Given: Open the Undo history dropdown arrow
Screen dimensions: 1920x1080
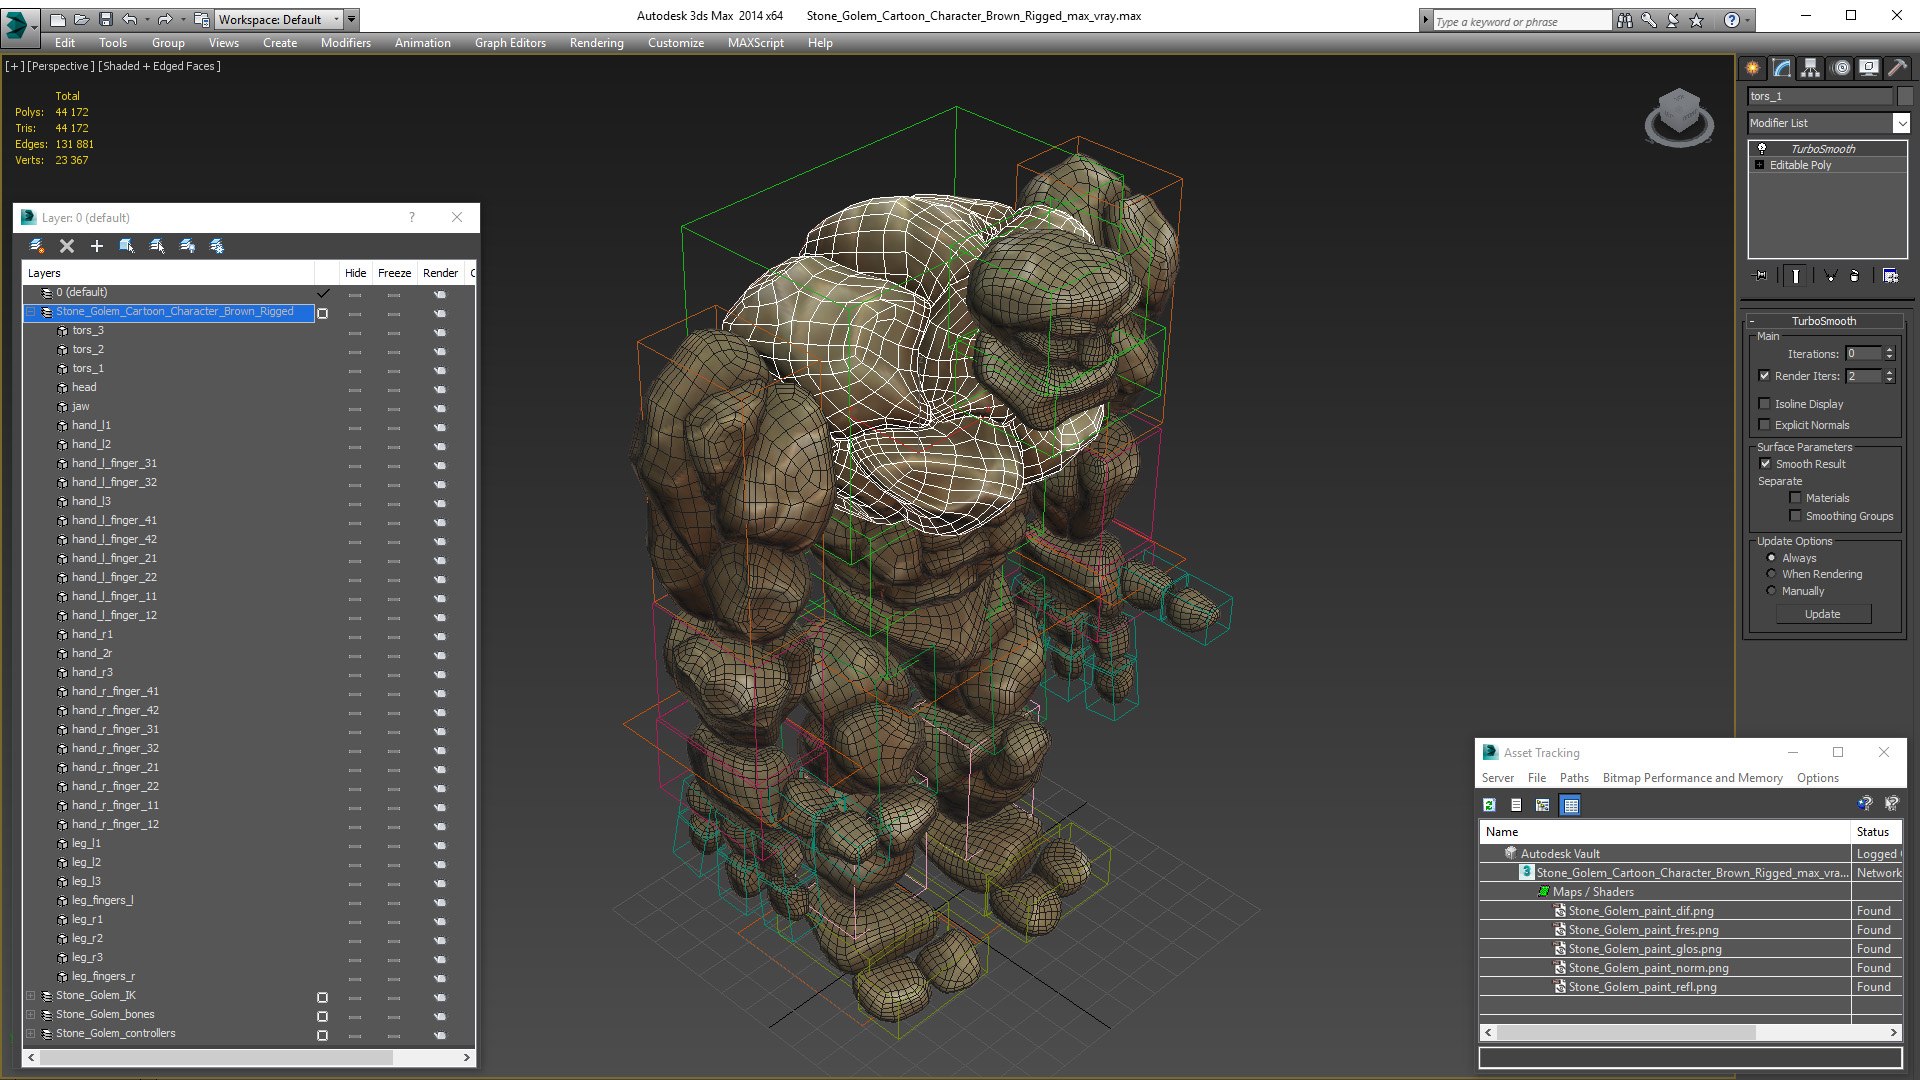Looking at the screenshot, I should click(147, 19).
